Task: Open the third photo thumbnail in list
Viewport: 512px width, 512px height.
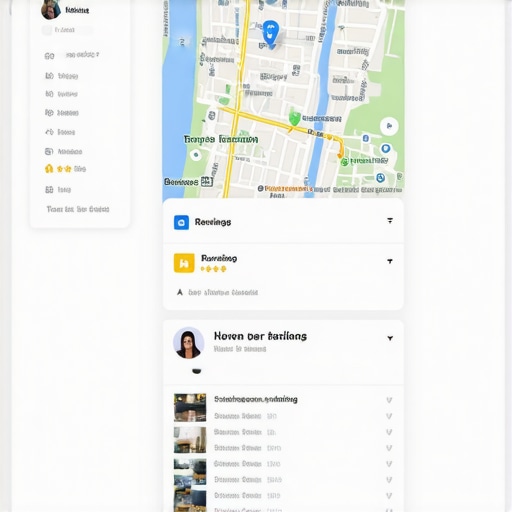Action: point(190,472)
